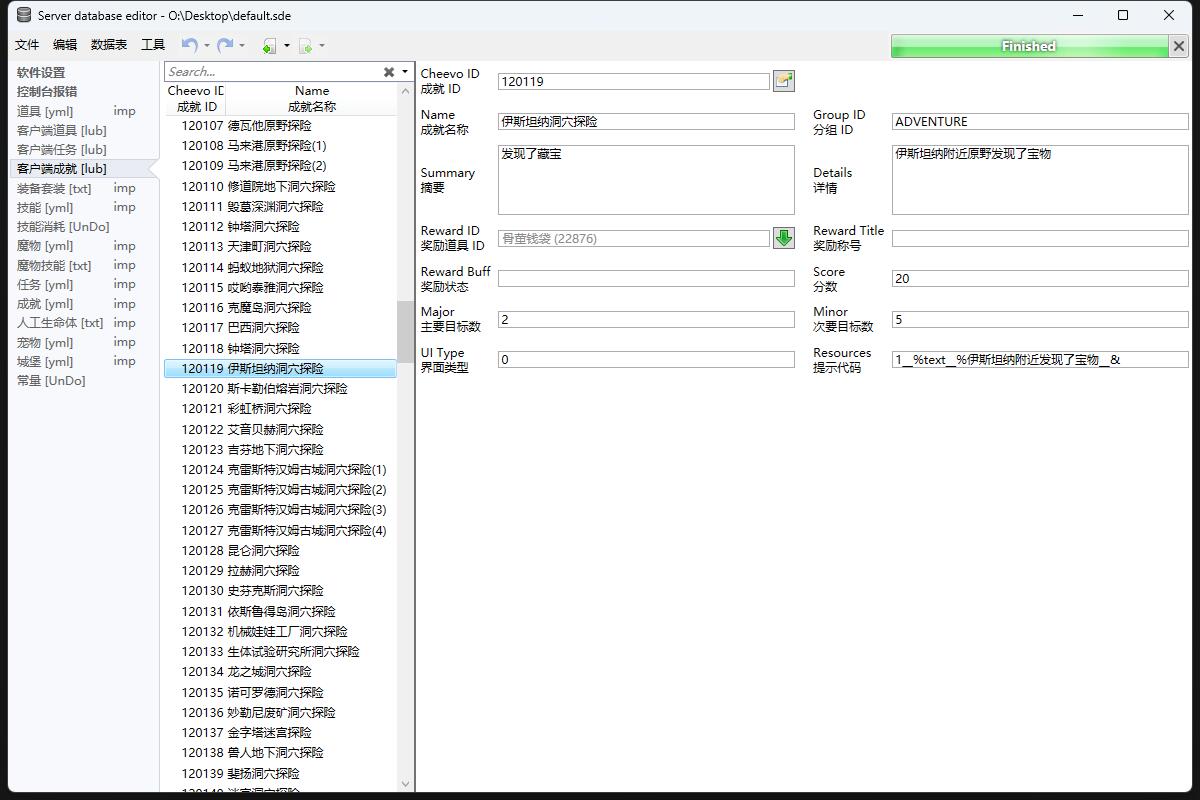Click the list scrollbar down arrow

405,784
